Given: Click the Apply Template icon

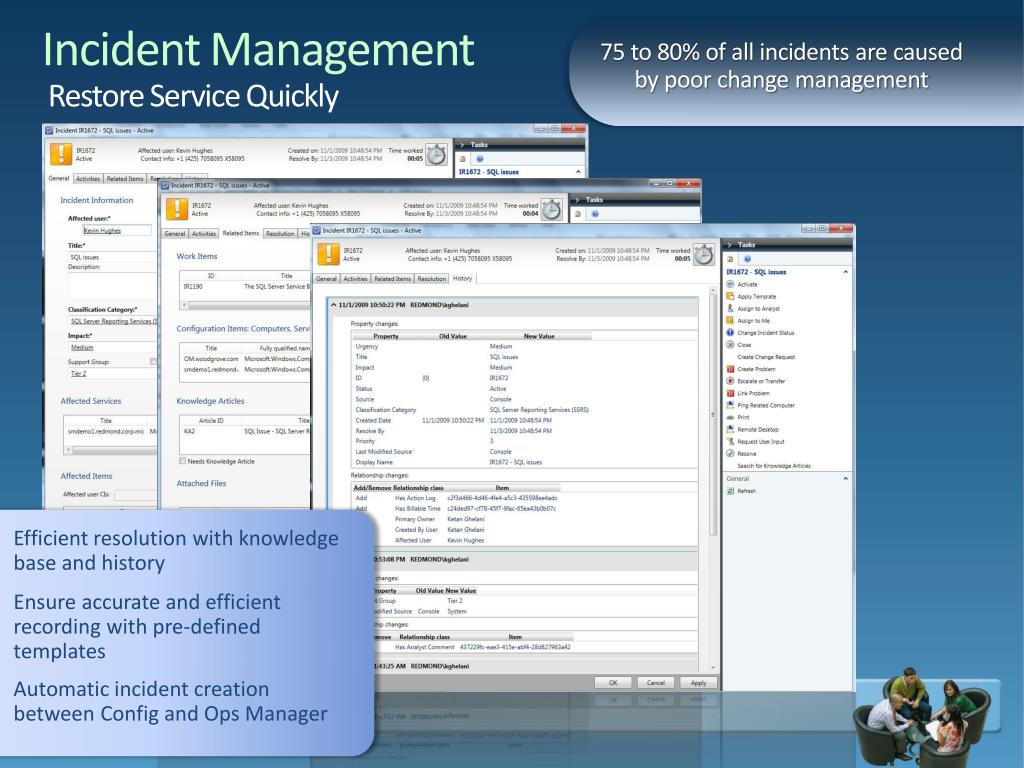Looking at the screenshot, I should tap(730, 296).
